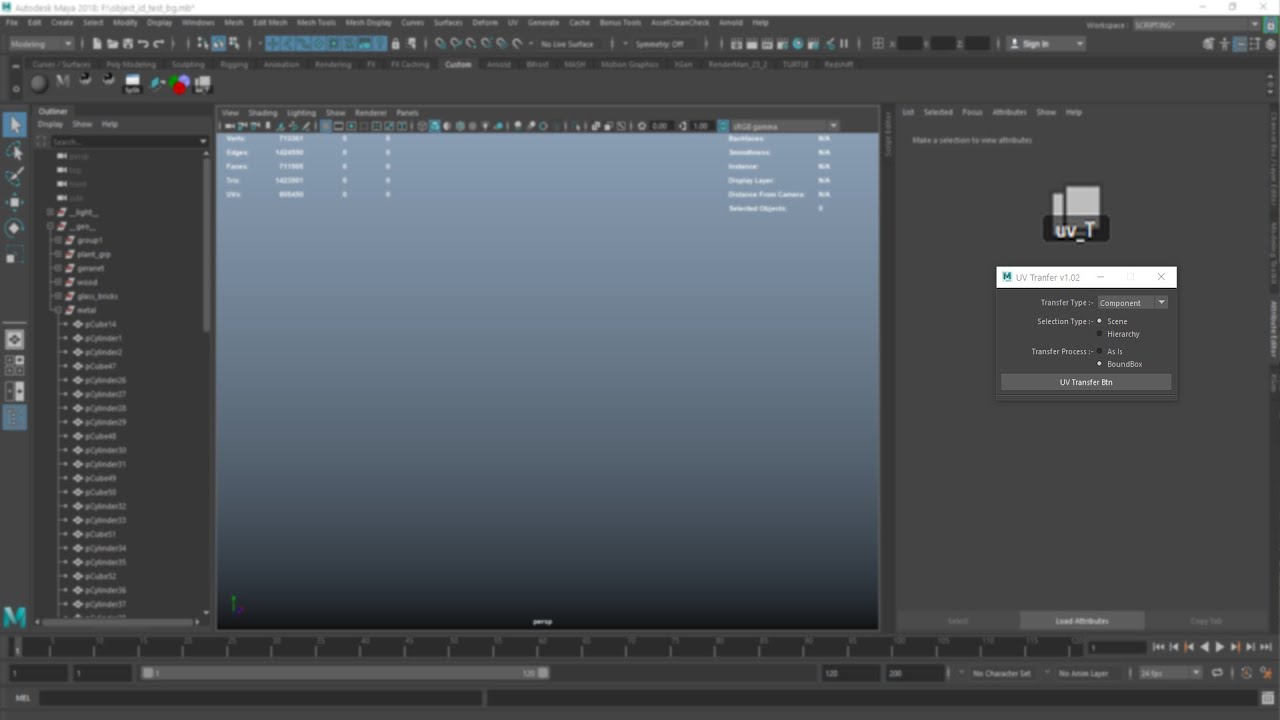The height and width of the screenshot is (720, 1280).
Task: Choose the Scale tool in Tool Box
Action: coord(14,255)
